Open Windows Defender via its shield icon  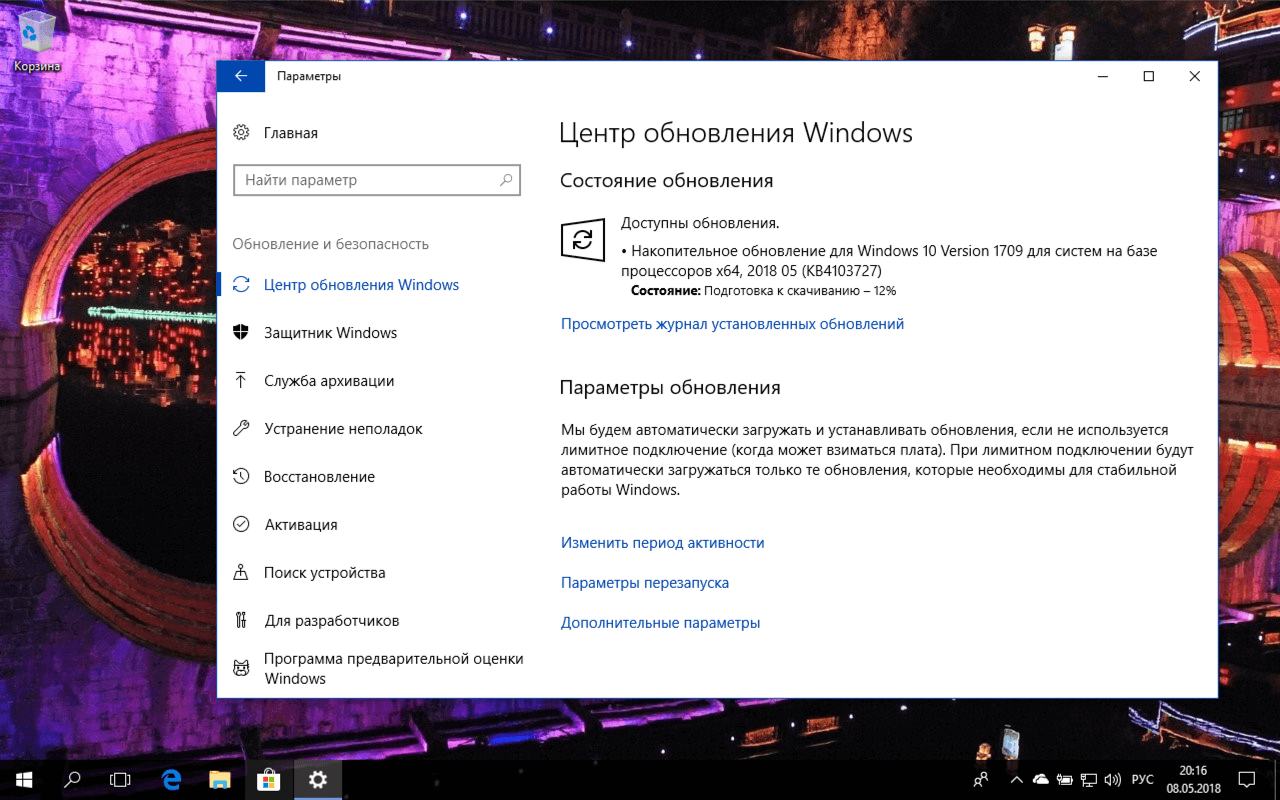pyautogui.click(x=241, y=331)
